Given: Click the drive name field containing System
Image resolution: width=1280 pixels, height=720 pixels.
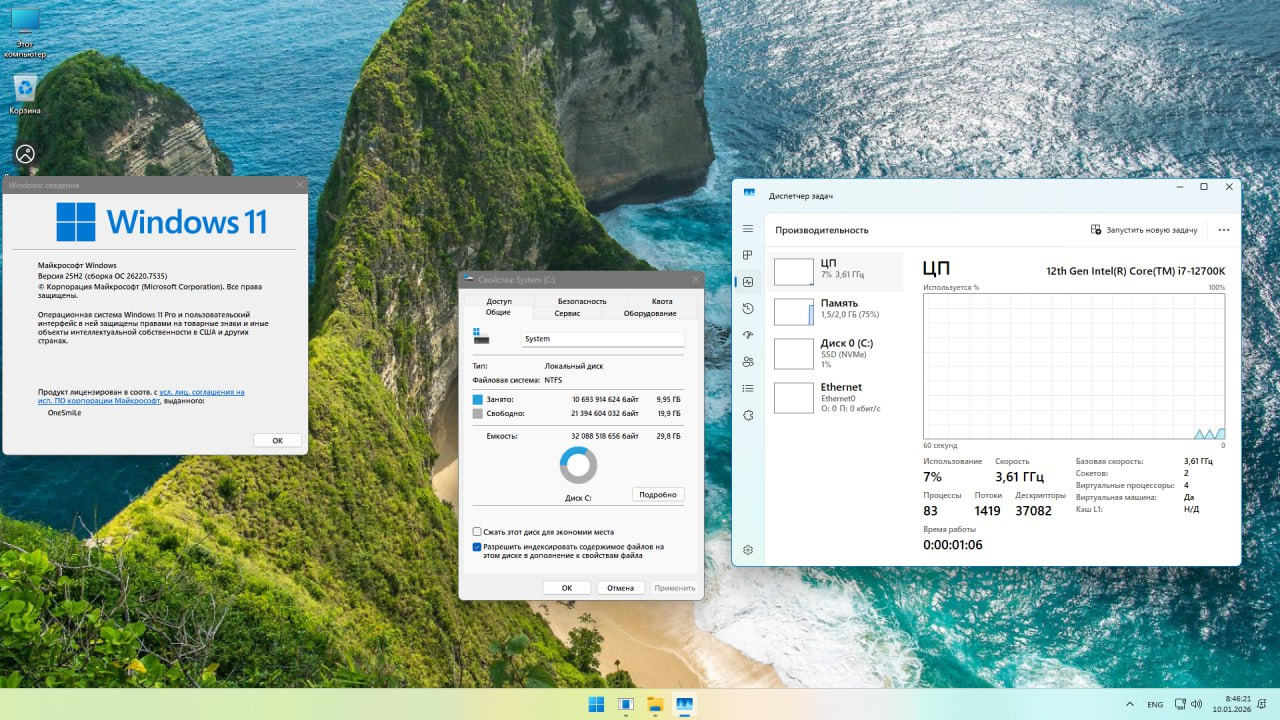Looking at the screenshot, I should 603,339.
